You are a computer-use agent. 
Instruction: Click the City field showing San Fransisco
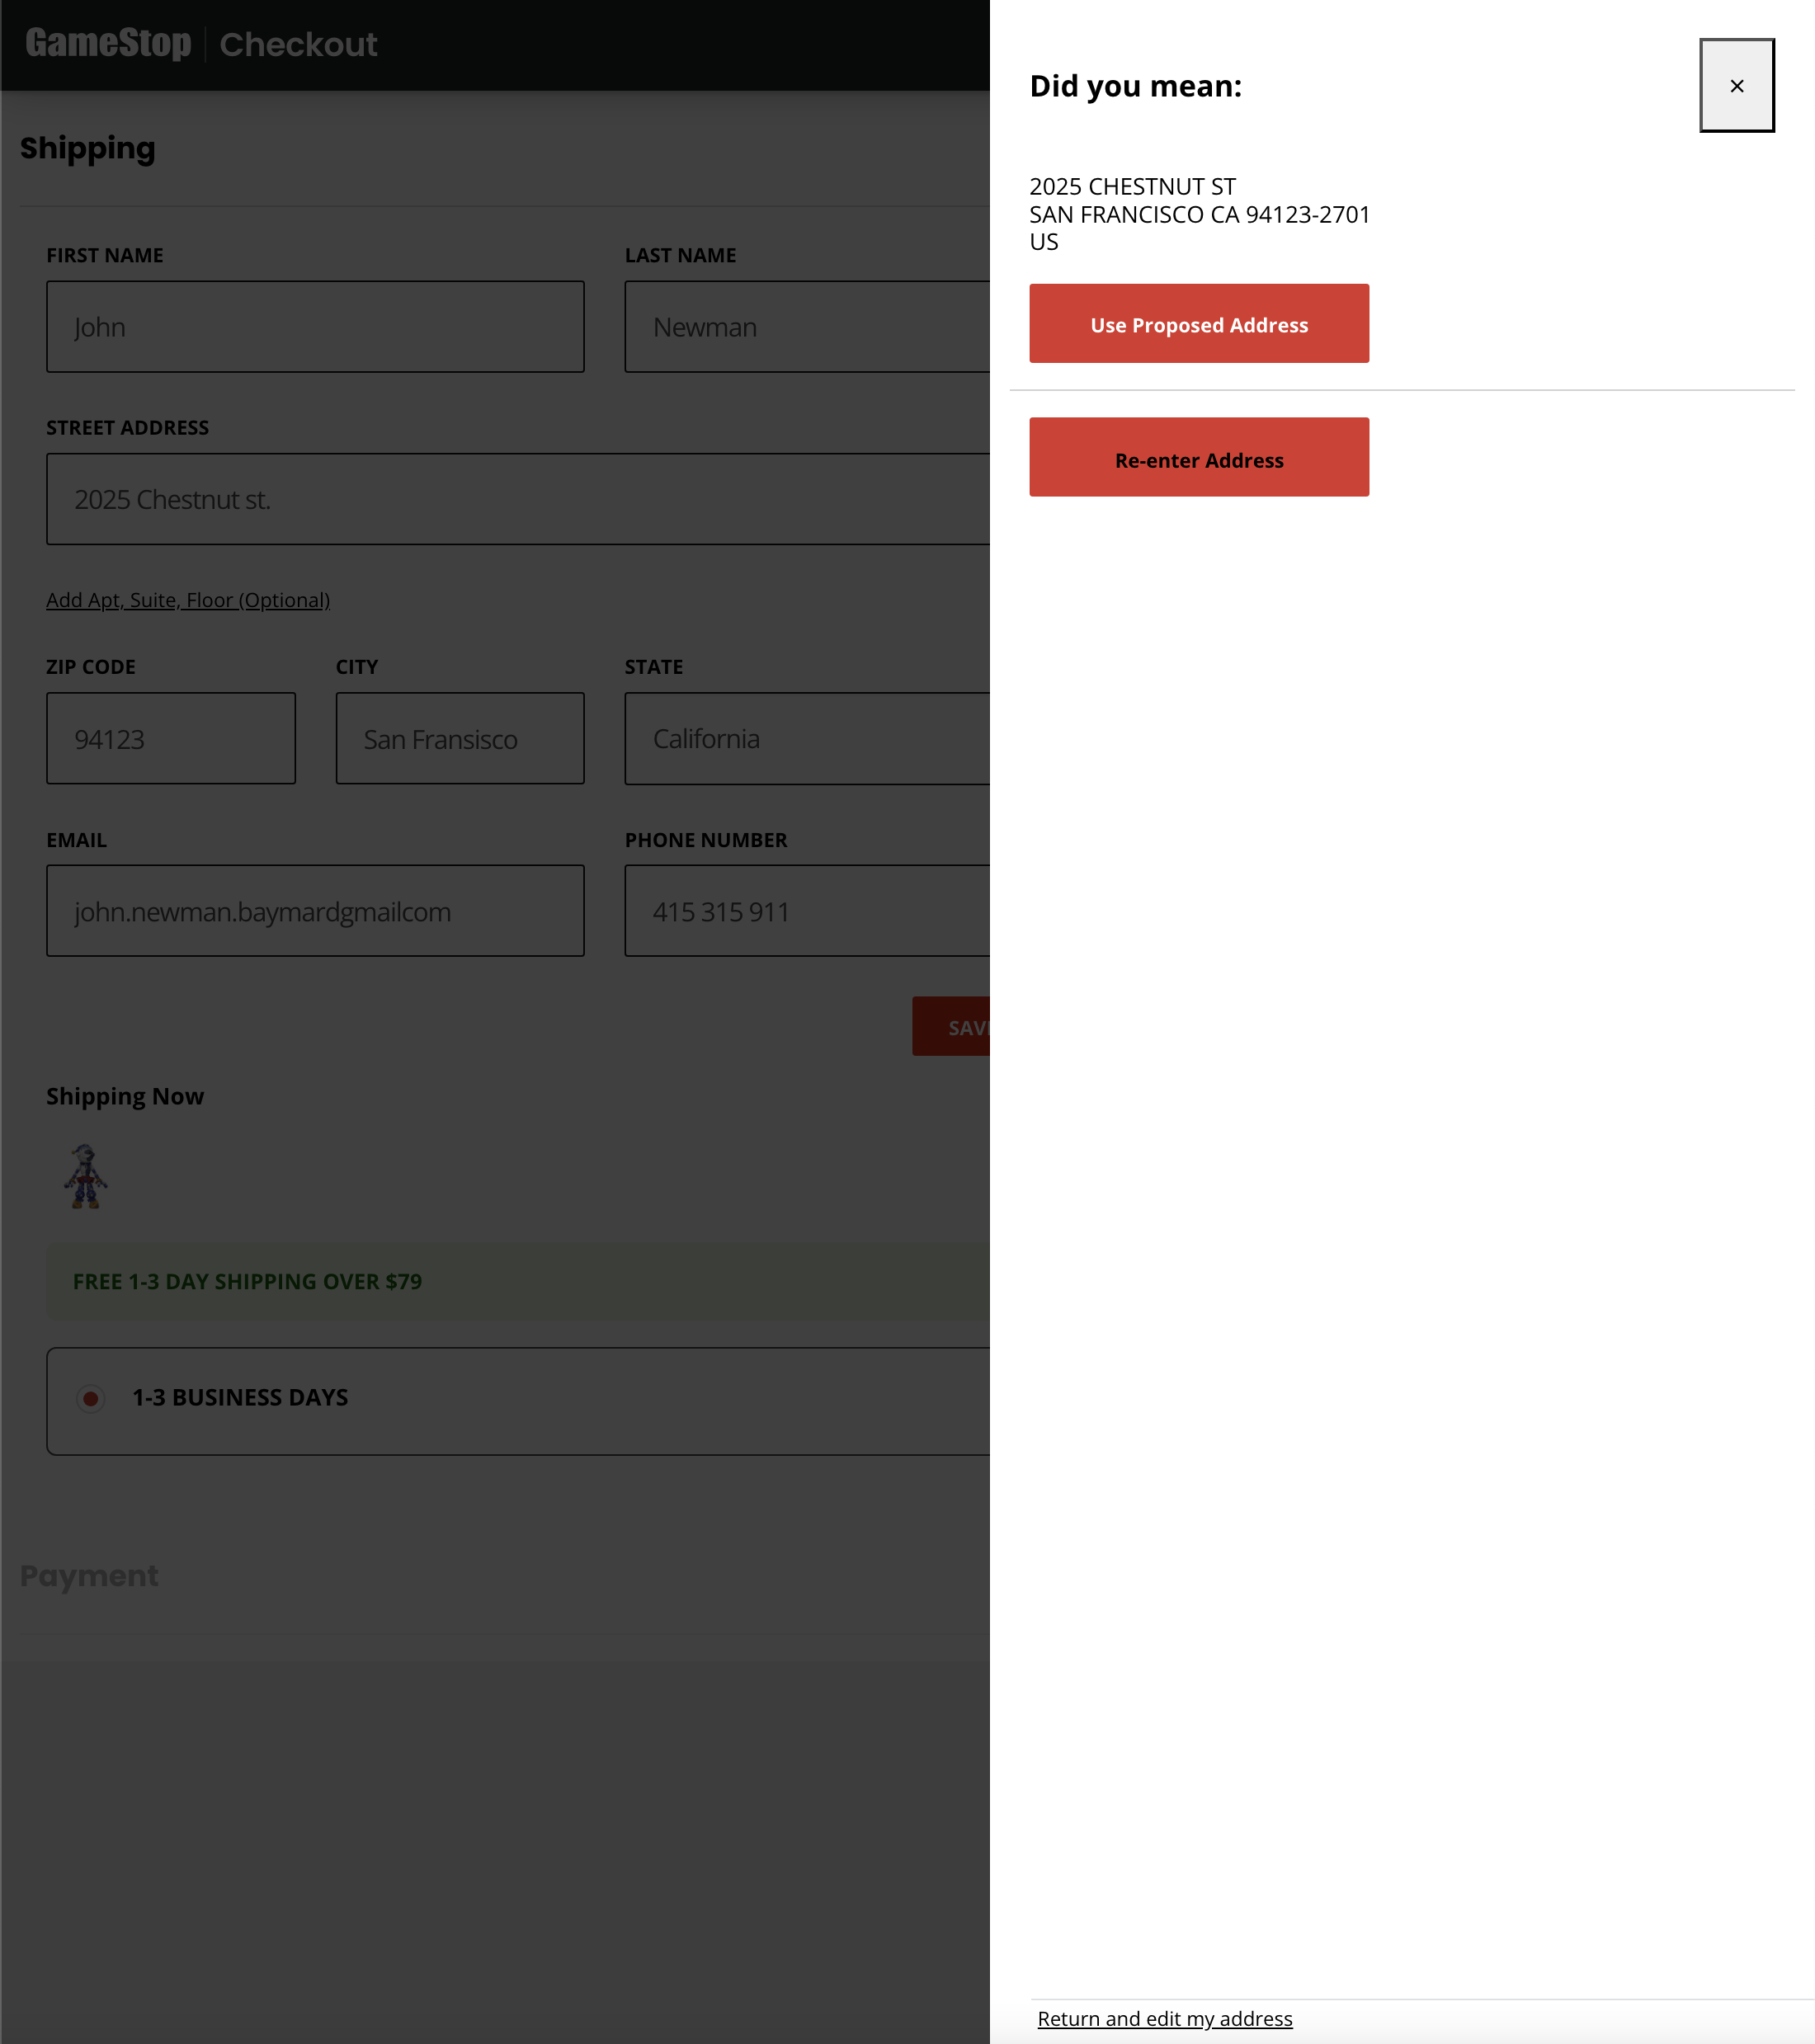tap(460, 739)
